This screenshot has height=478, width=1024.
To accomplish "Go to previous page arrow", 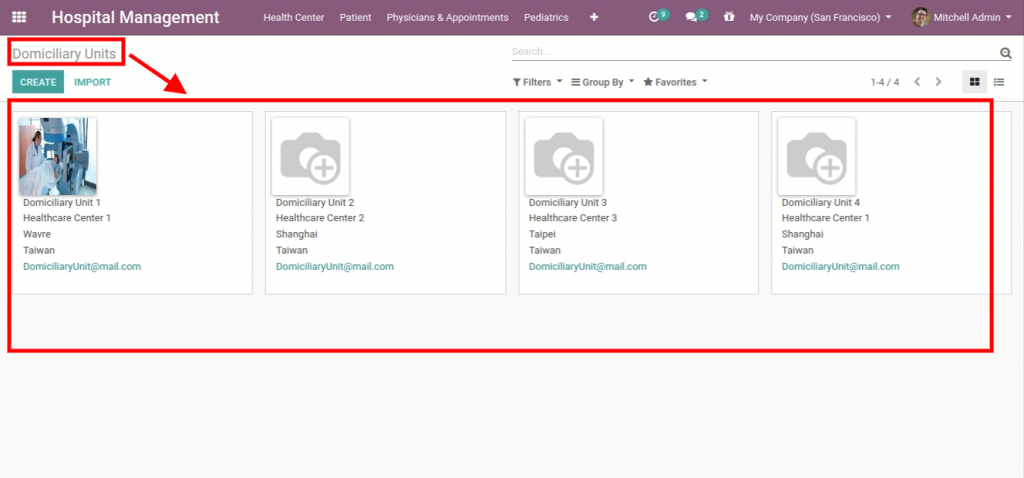I will [916, 82].
